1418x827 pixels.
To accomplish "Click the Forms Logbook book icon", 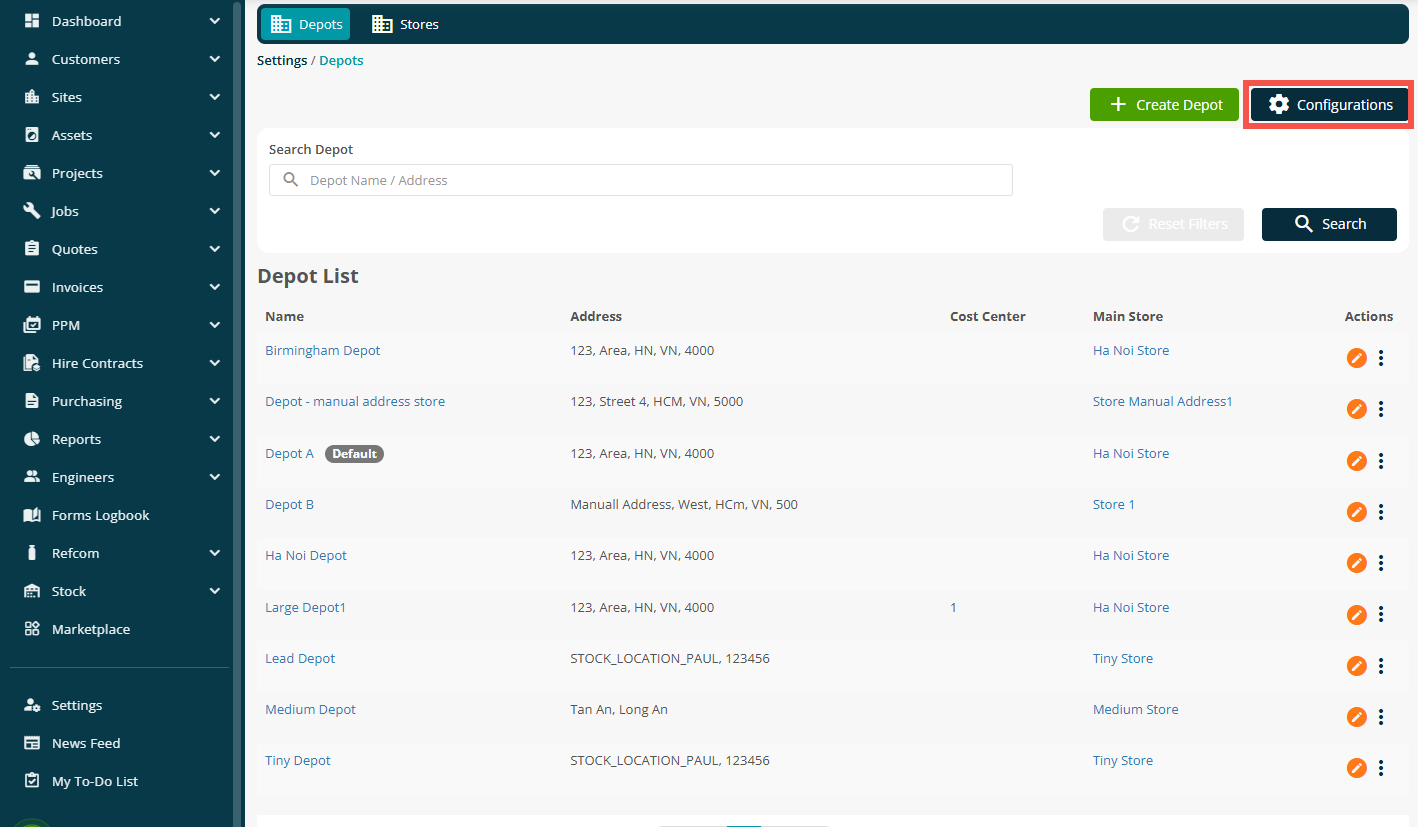I will (x=32, y=515).
